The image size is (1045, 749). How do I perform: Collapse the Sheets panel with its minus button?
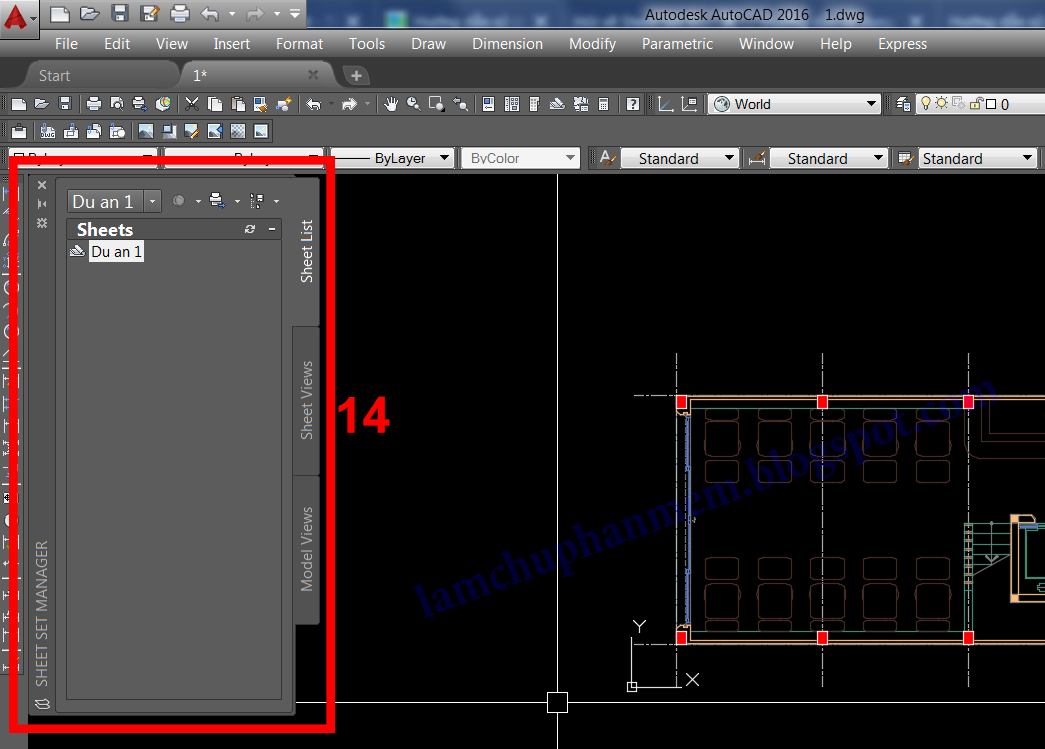point(271,229)
